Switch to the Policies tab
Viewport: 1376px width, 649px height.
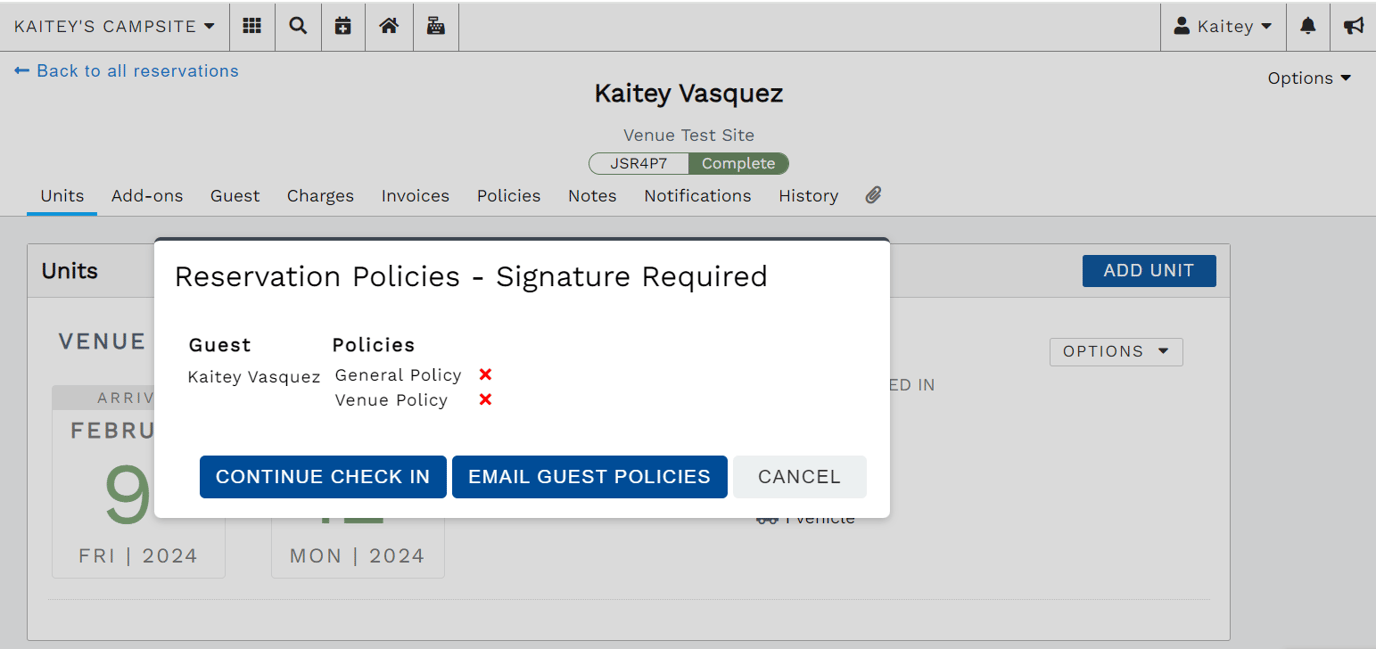coord(508,195)
